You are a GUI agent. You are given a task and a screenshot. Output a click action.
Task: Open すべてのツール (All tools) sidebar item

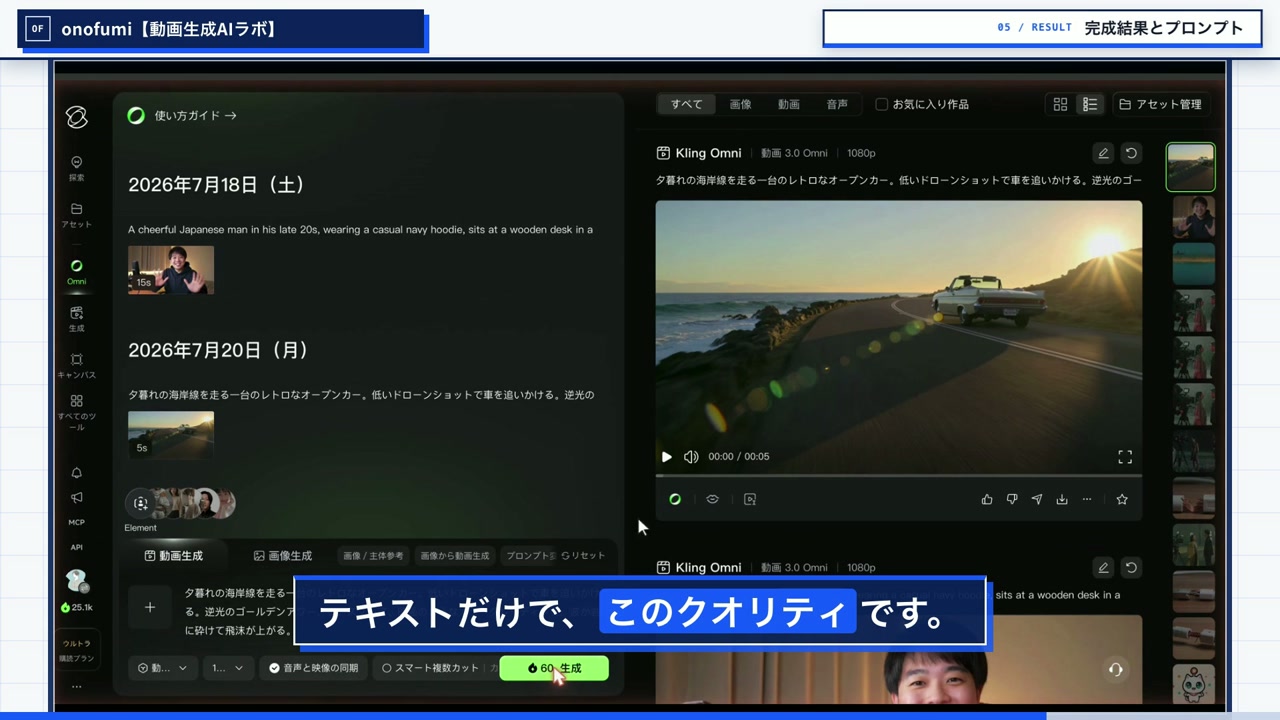(77, 412)
